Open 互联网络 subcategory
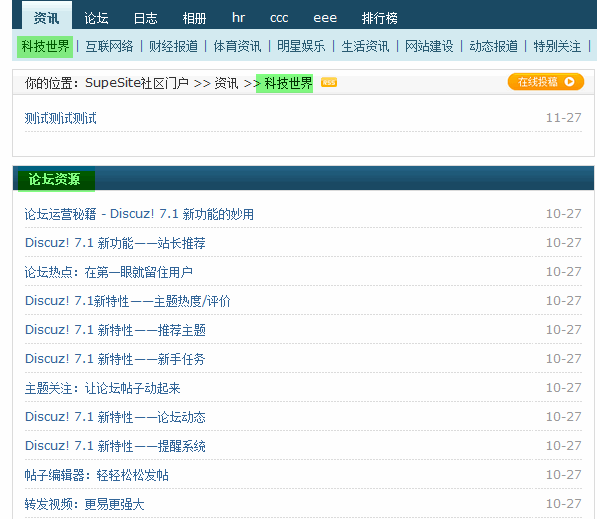The height and width of the screenshot is (519, 600). 109,46
